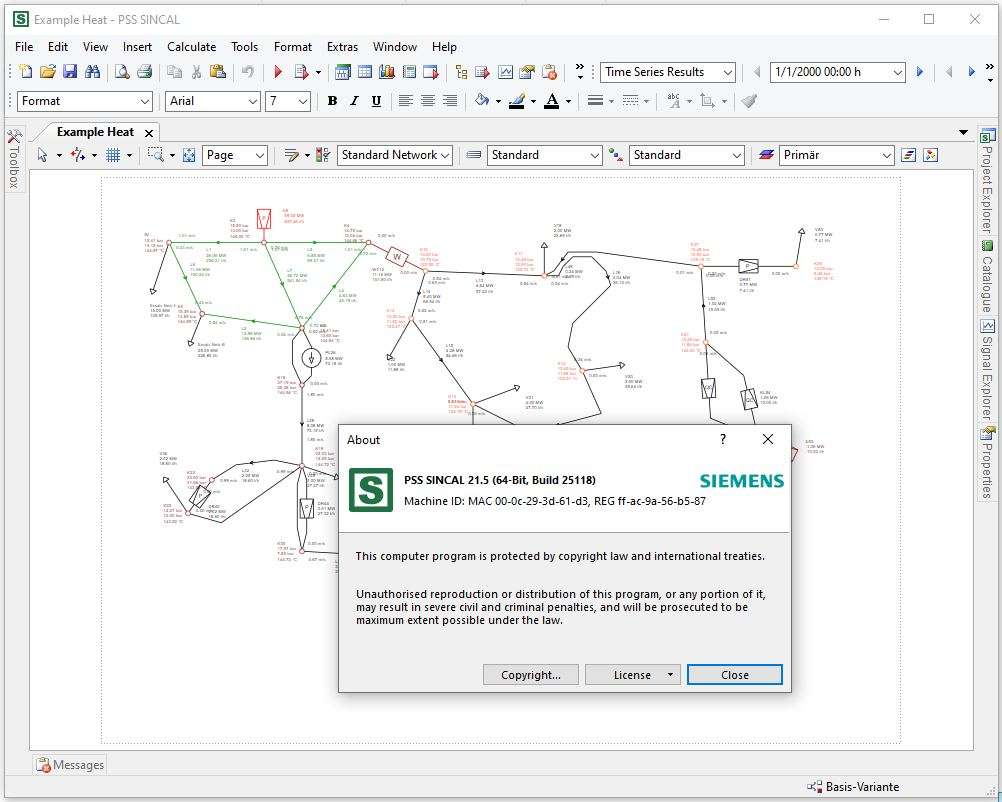Open the Project Explorer side panel

[988, 181]
